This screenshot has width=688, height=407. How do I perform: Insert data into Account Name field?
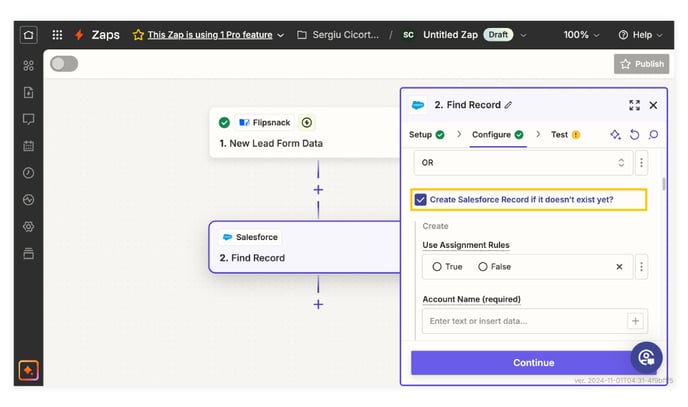pyautogui.click(x=635, y=321)
